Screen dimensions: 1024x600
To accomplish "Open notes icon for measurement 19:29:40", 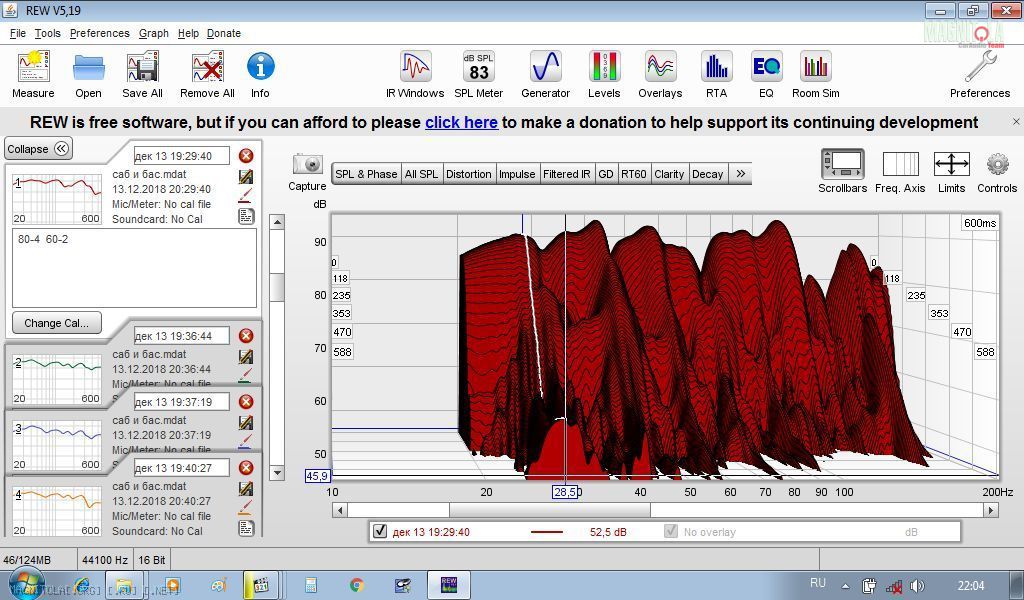I will (x=246, y=216).
